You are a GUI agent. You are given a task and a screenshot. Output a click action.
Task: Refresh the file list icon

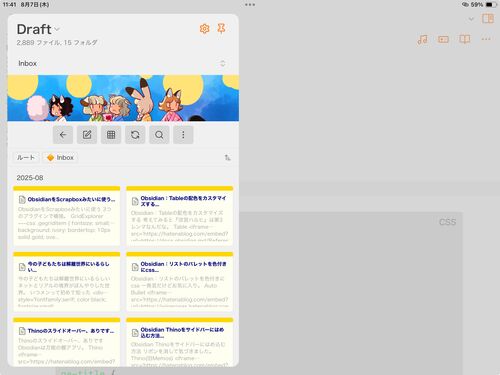pos(135,135)
